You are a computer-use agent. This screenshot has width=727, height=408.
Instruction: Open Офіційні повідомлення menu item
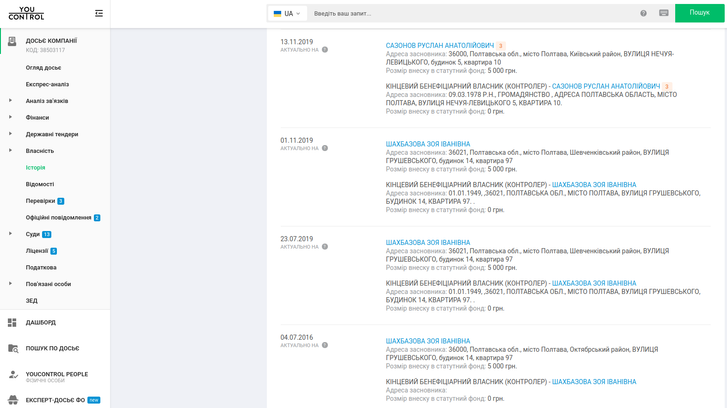click(58, 218)
